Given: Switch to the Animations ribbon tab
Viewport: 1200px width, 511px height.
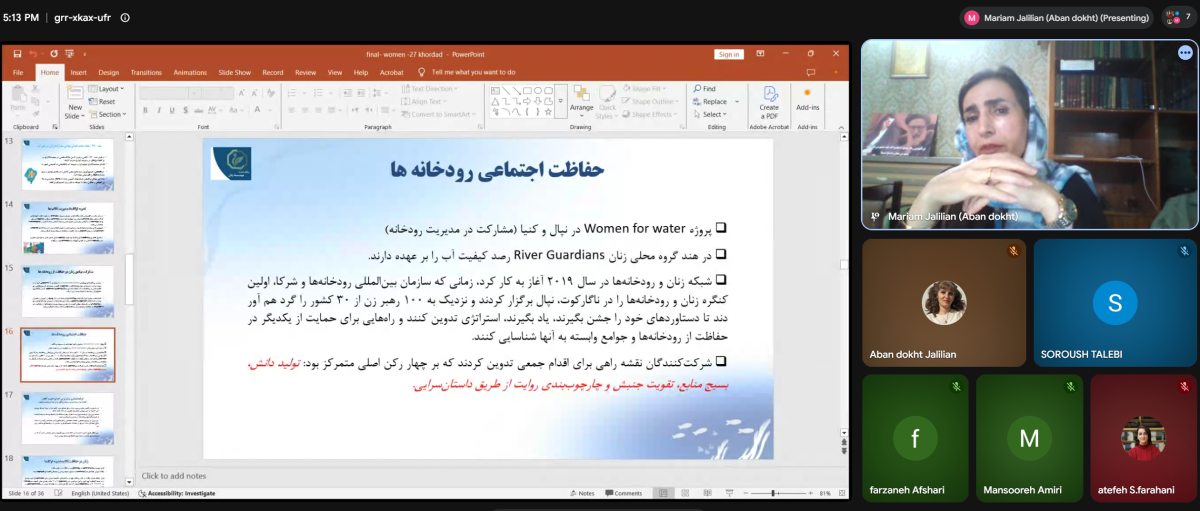Looking at the screenshot, I should [190, 72].
